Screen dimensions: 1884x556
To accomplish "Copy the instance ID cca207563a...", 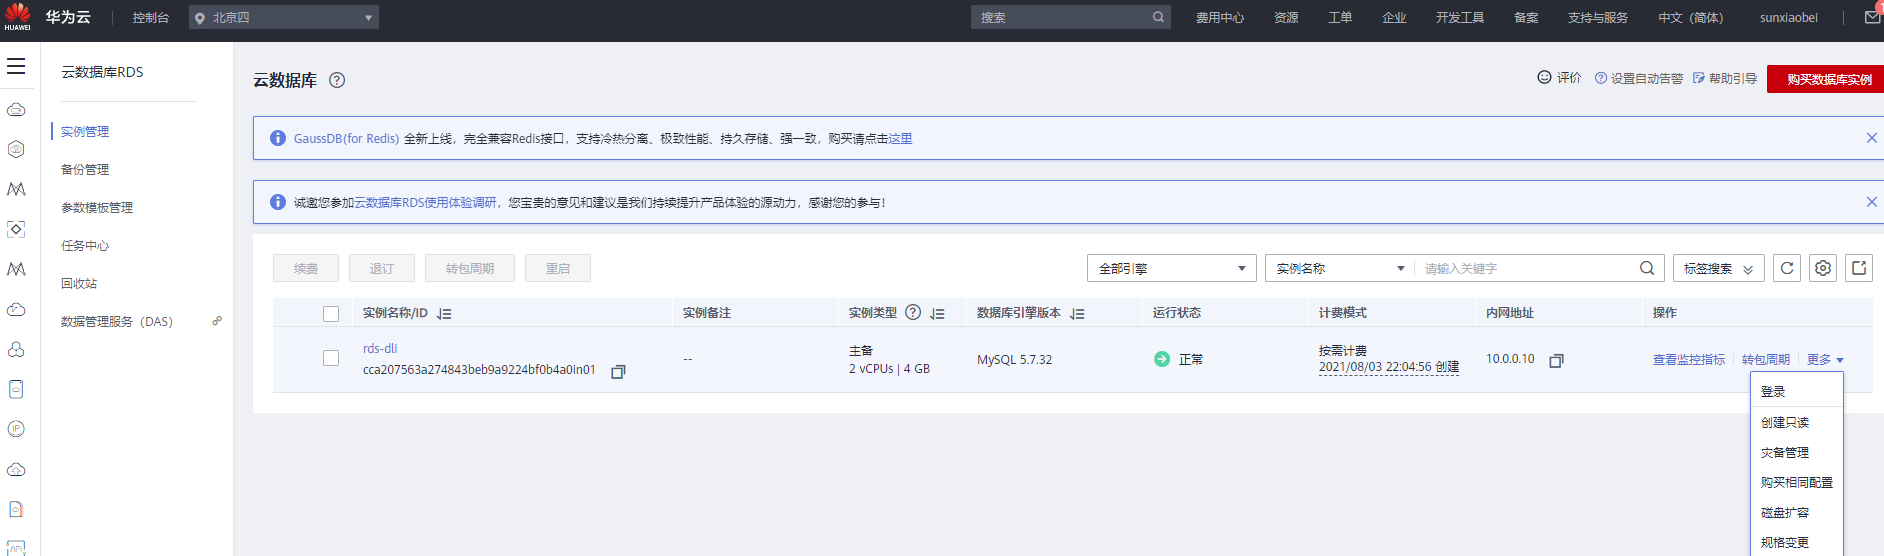I will pos(618,372).
